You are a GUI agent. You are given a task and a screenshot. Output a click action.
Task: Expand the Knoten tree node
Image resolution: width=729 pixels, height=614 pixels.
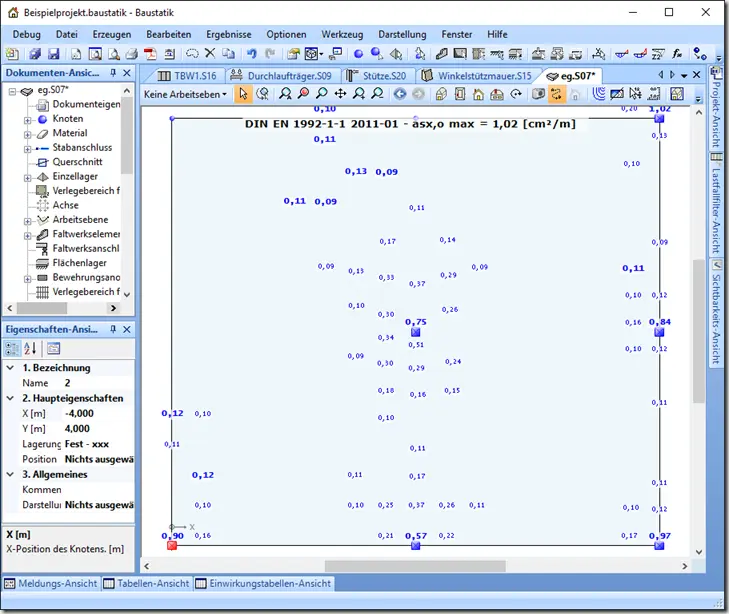(27, 120)
